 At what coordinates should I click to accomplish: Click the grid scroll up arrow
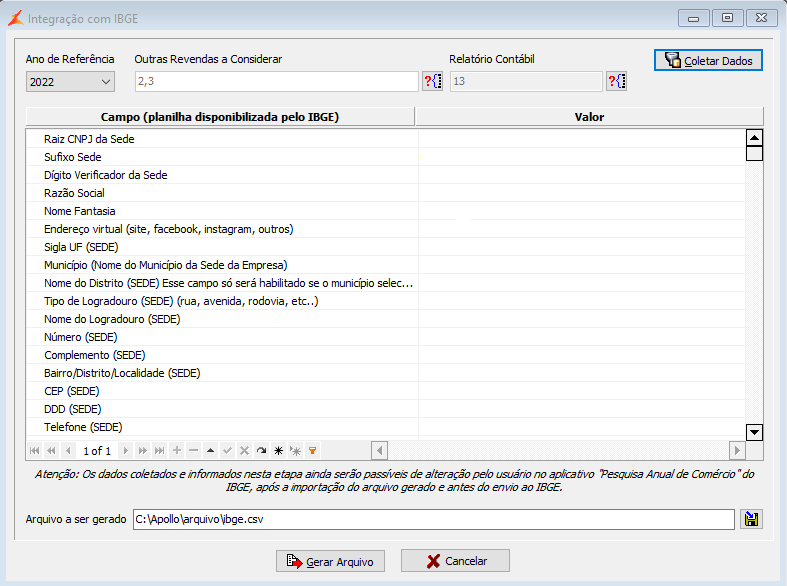[754, 137]
